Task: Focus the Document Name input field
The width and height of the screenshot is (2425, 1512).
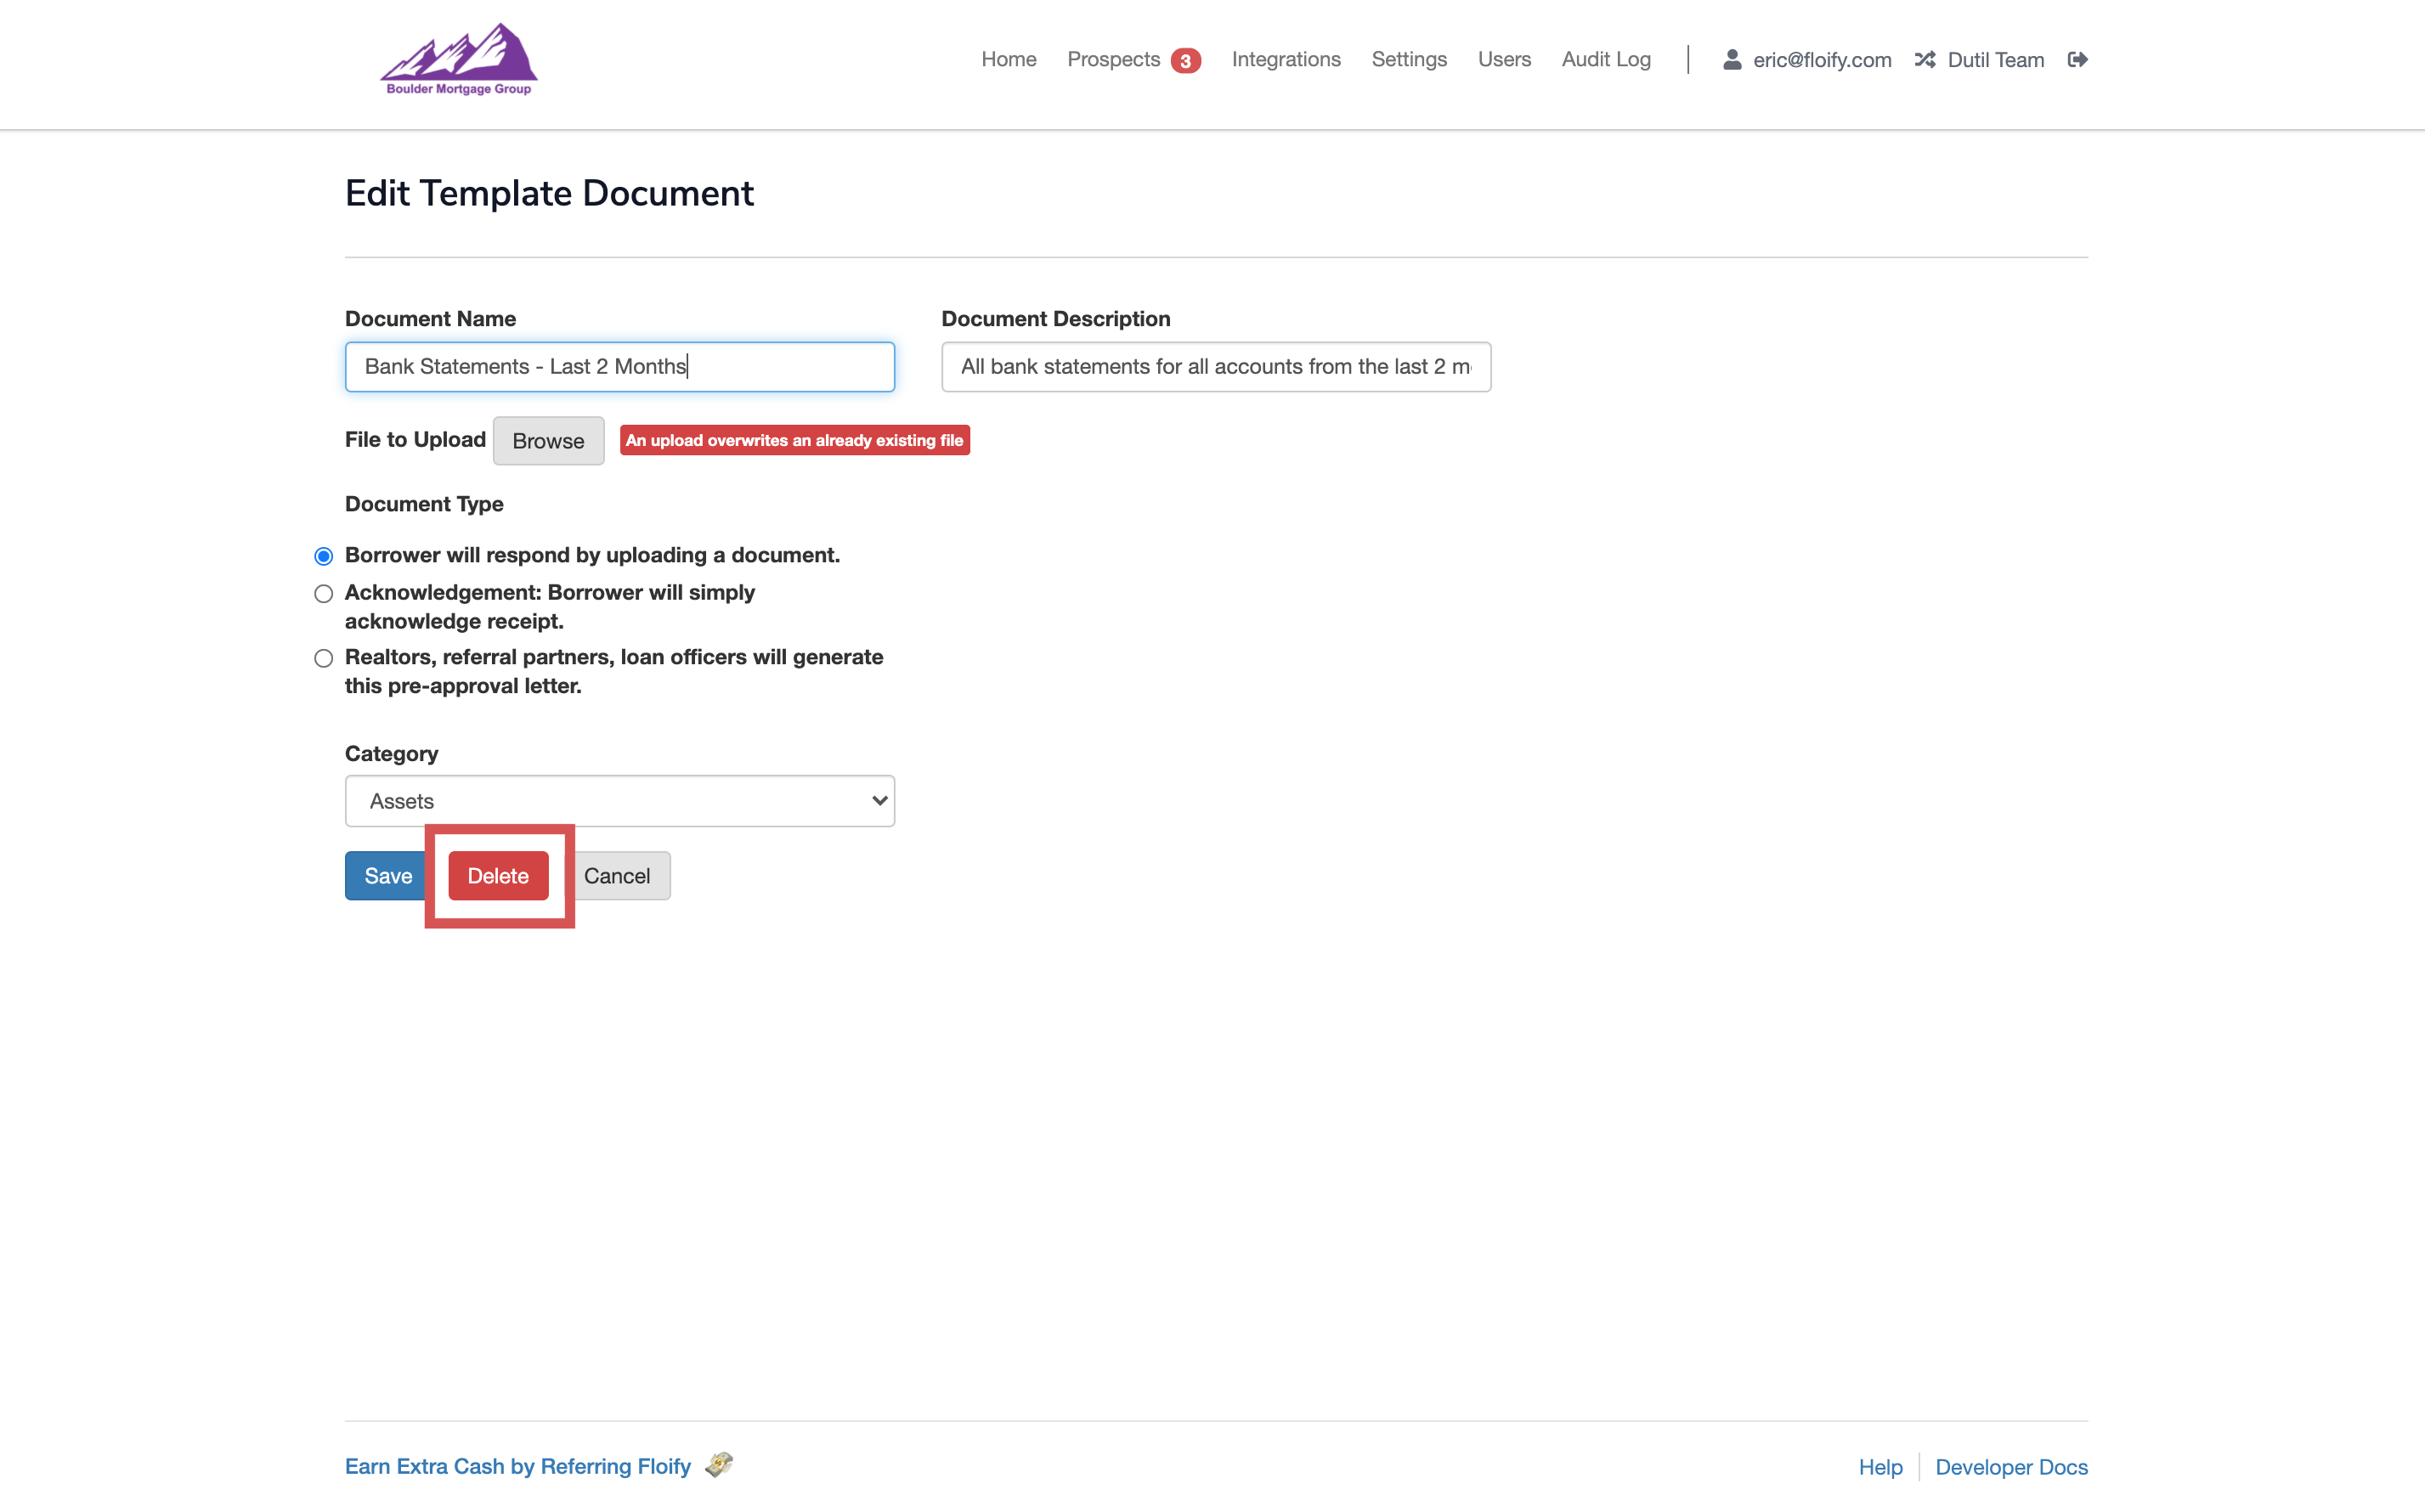Action: click(620, 367)
